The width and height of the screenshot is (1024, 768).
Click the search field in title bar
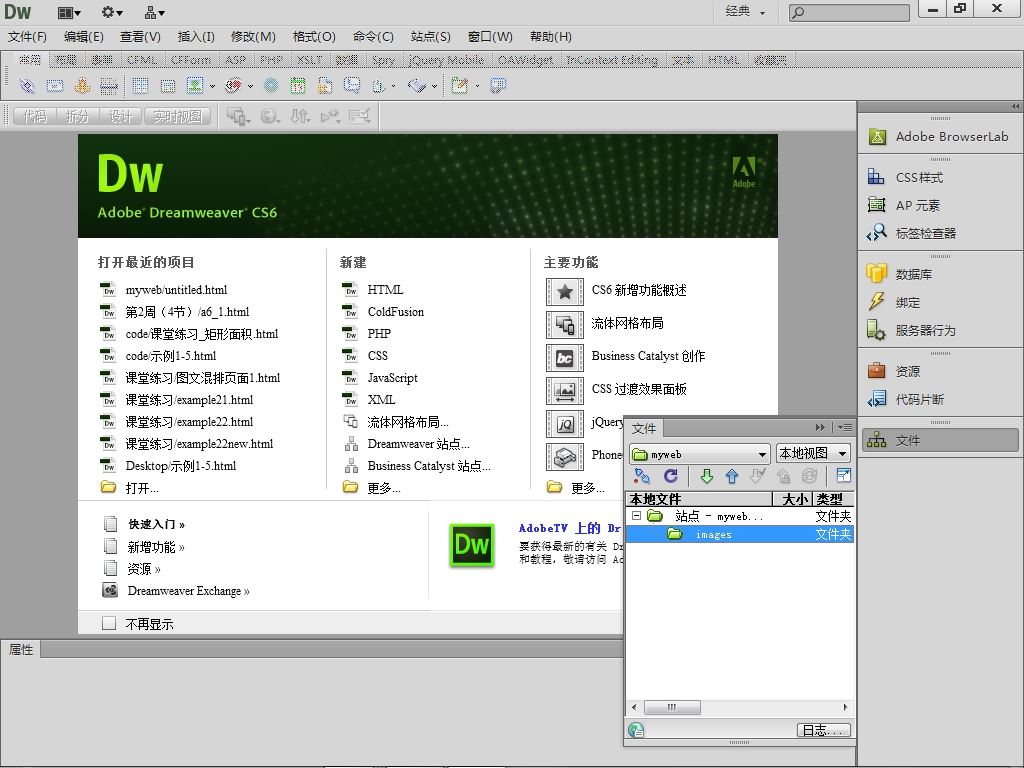click(x=849, y=12)
